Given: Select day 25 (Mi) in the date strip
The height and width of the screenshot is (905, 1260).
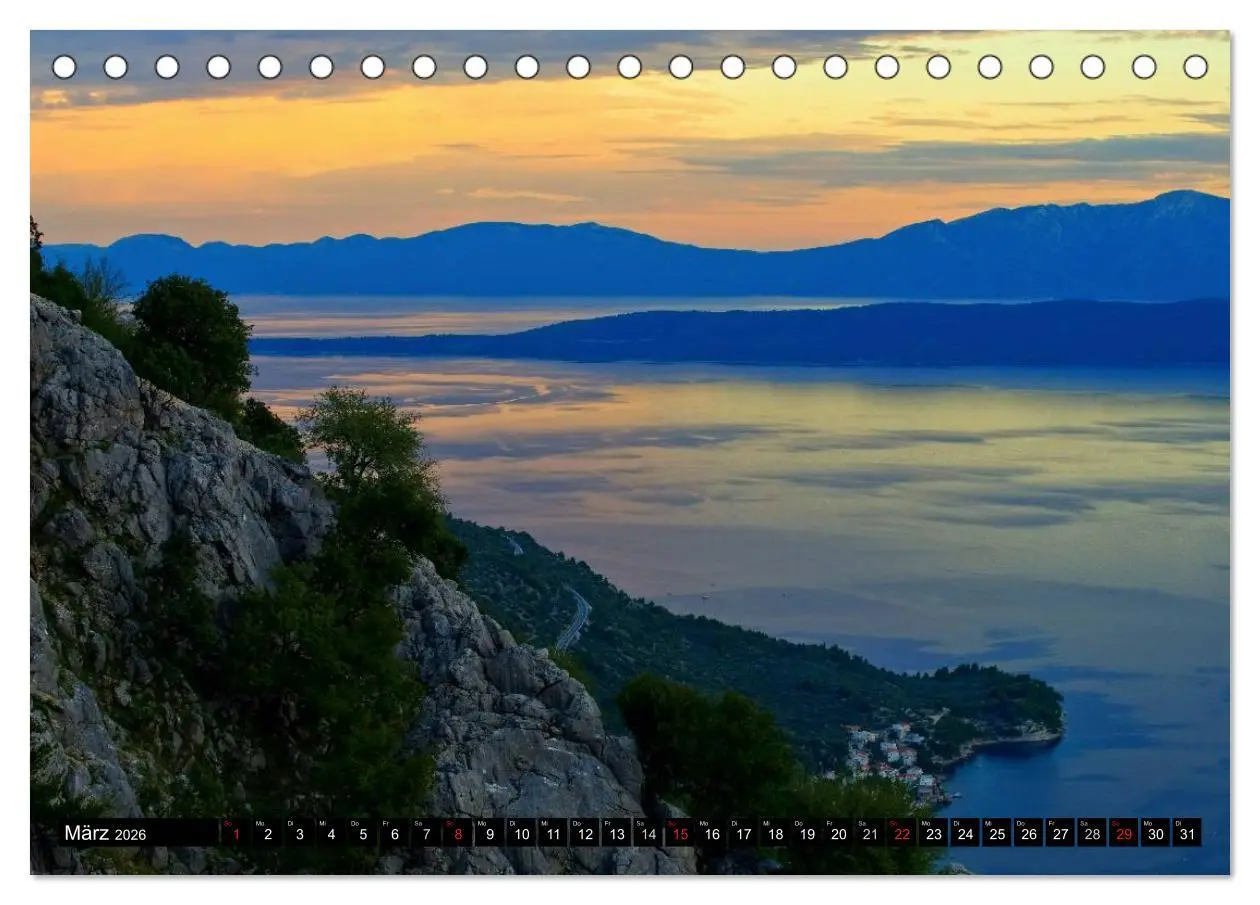Looking at the screenshot, I should 996,833.
